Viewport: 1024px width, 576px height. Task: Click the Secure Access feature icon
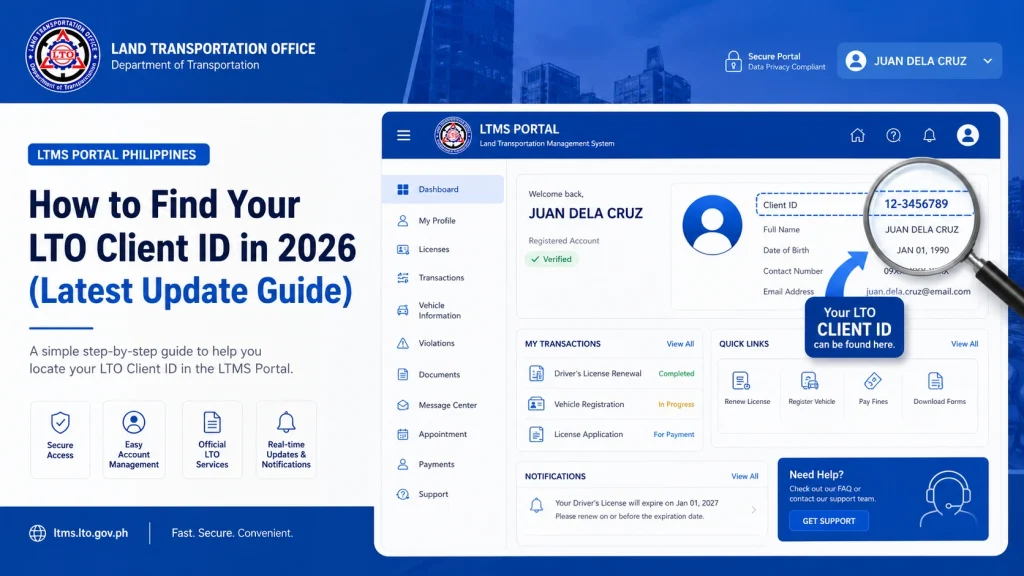[60, 423]
